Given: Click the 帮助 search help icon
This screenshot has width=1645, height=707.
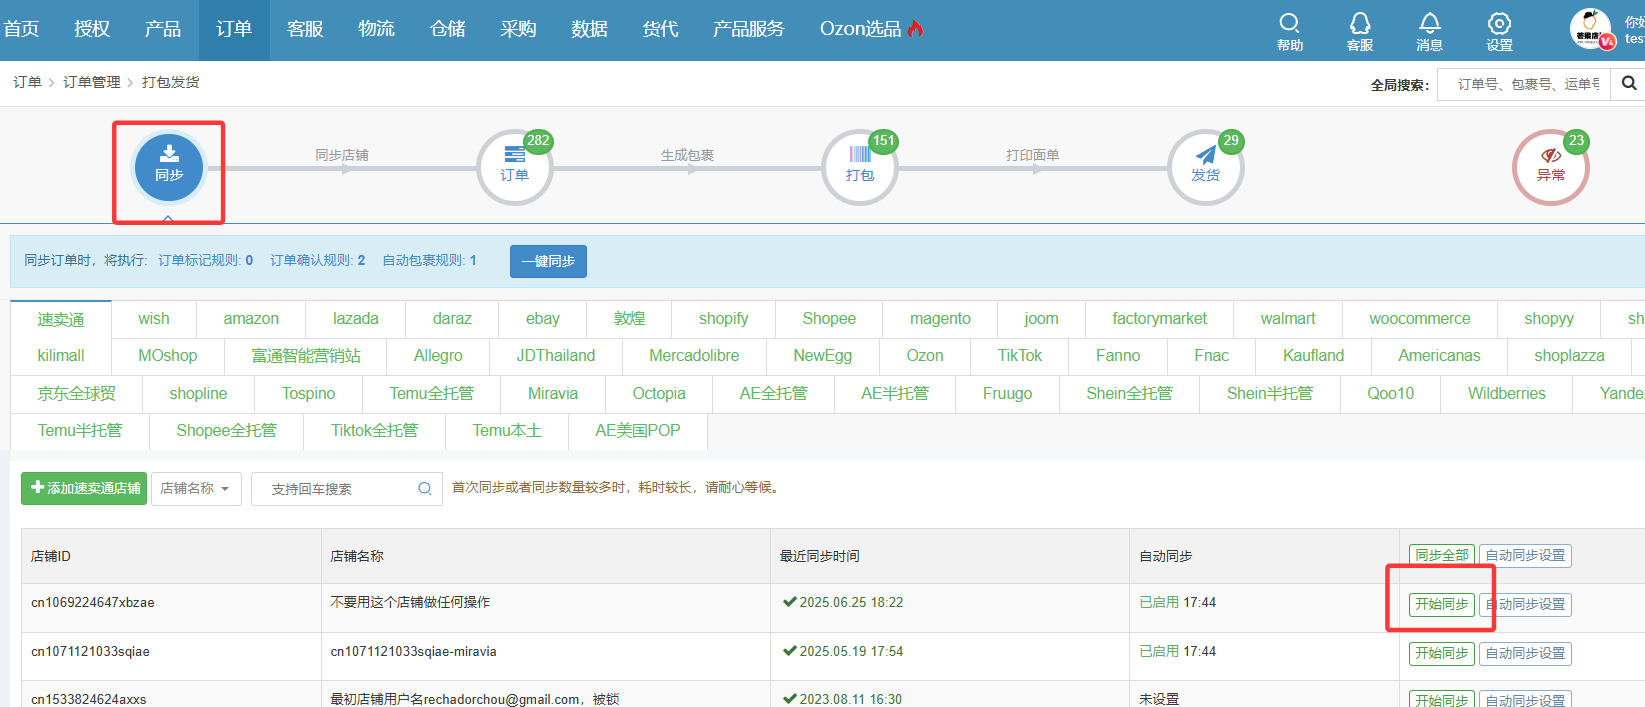Looking at the screenshot, I should [x=1290, y=31].
